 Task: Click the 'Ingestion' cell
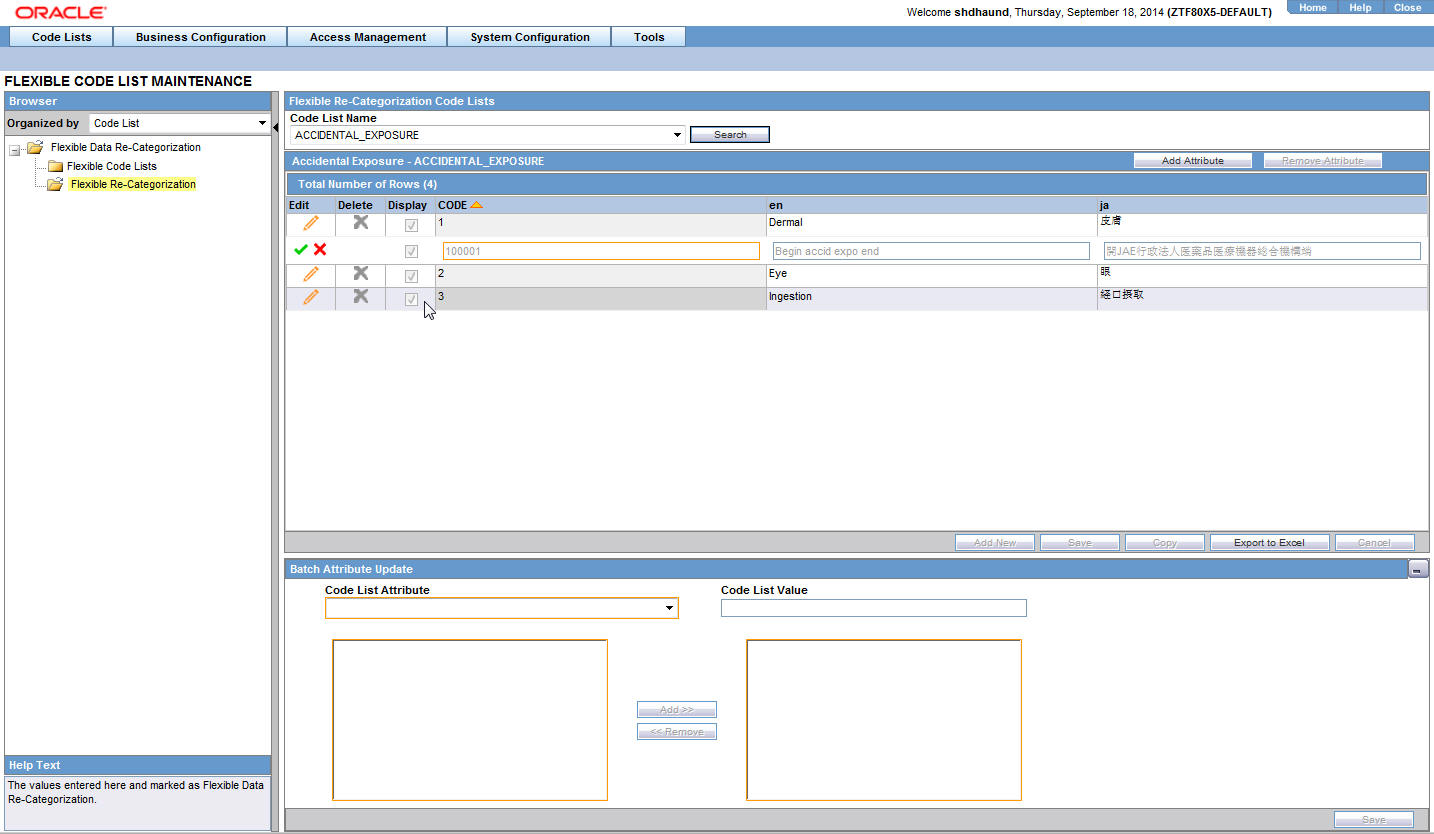pos(931,299)
